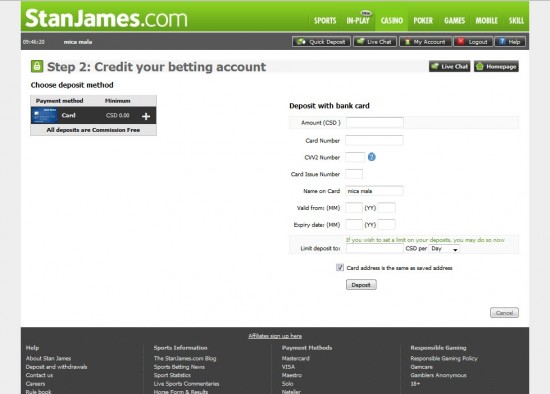Open Help in the top bar
The width and height of the screenshot is (550, 394).
coord(510,42)
